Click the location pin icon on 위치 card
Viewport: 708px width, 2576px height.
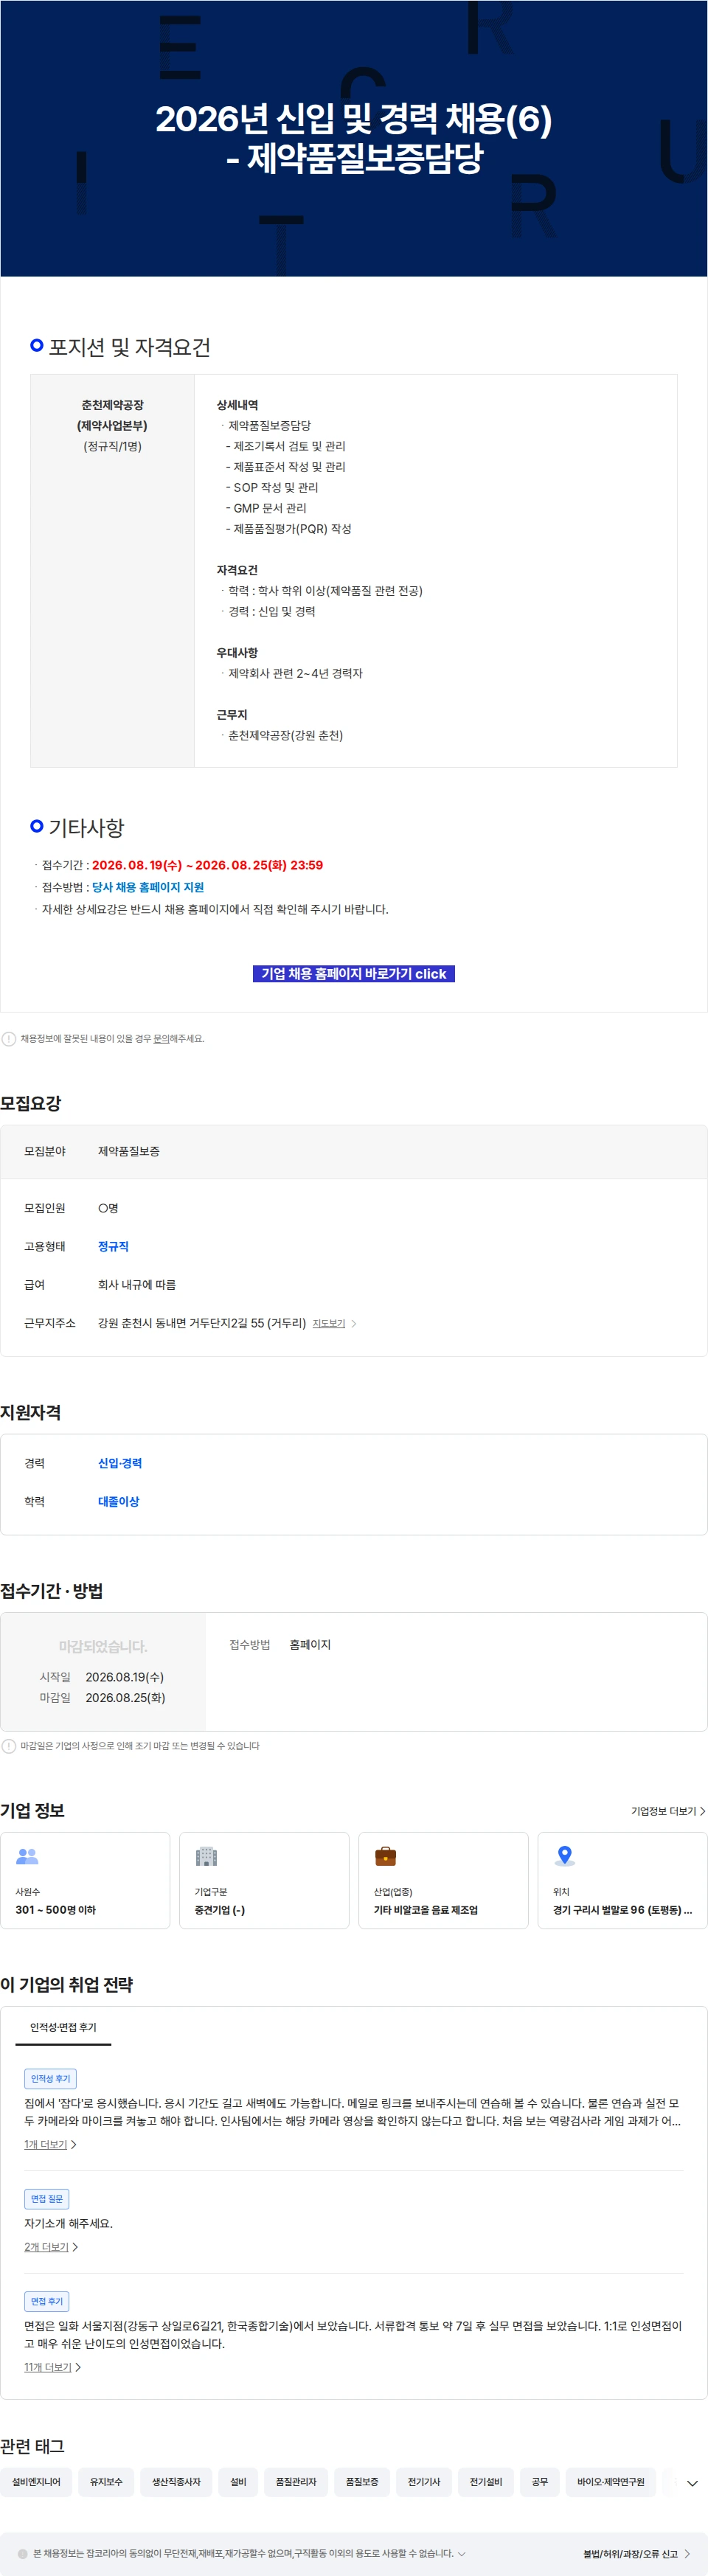[x=564, y=1856]
